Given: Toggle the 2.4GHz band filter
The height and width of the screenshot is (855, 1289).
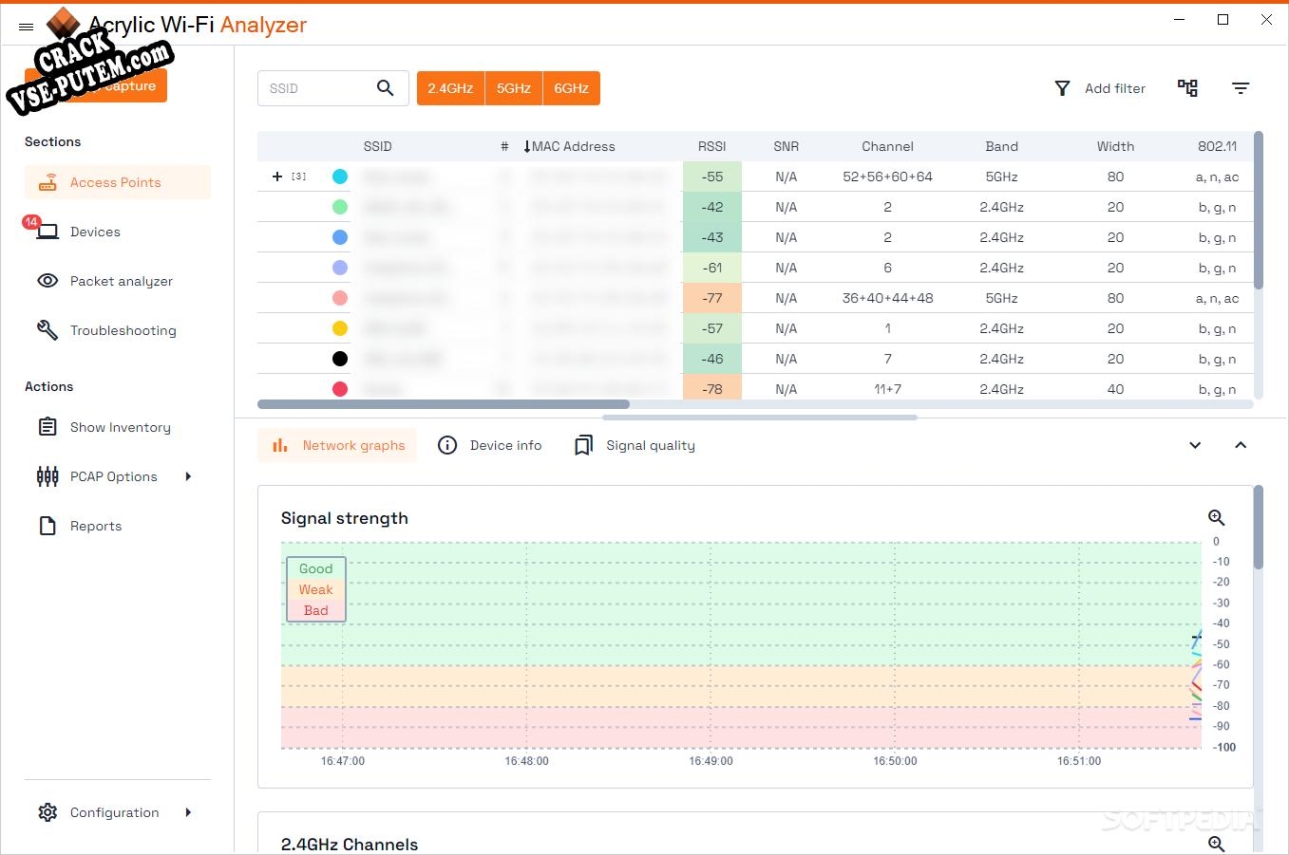Looking at the screenshot, I should pos(450,88).
